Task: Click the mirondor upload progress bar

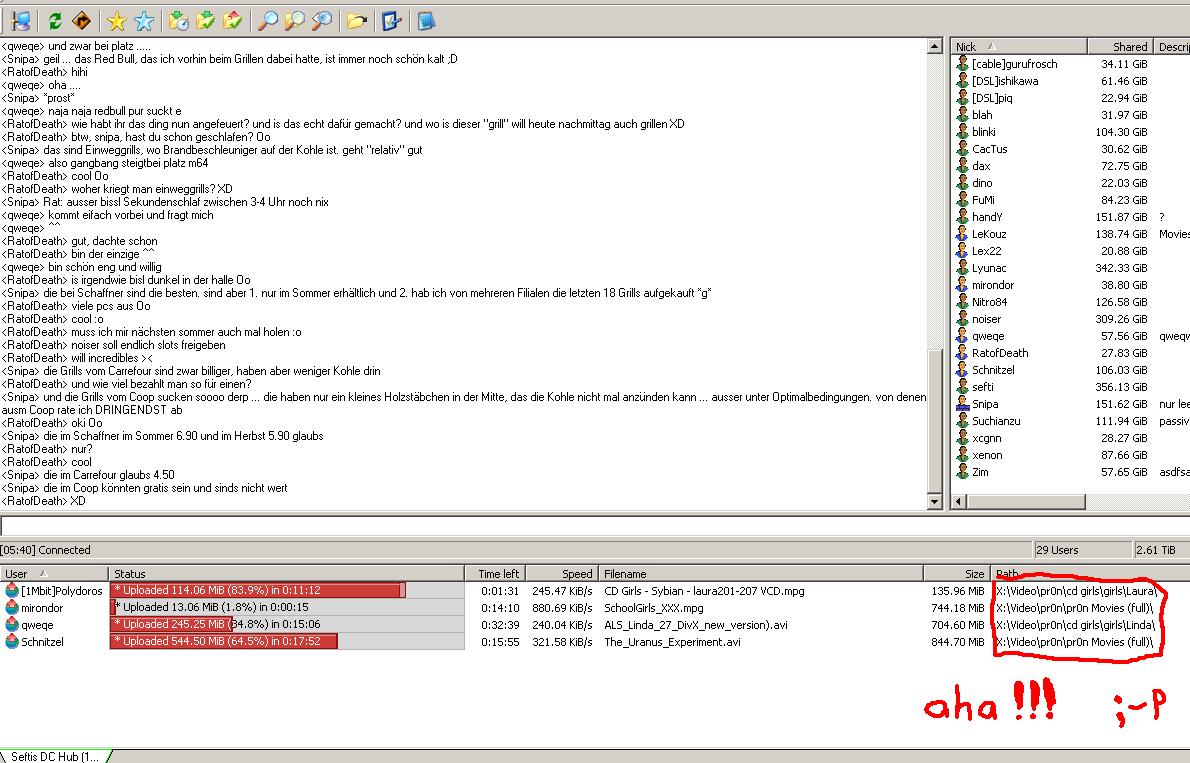Action: (286, 608)
